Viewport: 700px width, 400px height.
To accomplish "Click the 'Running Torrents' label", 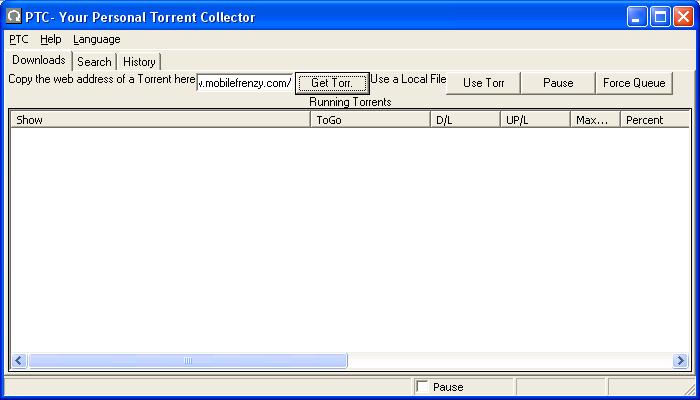I will [x=350, y=102].
